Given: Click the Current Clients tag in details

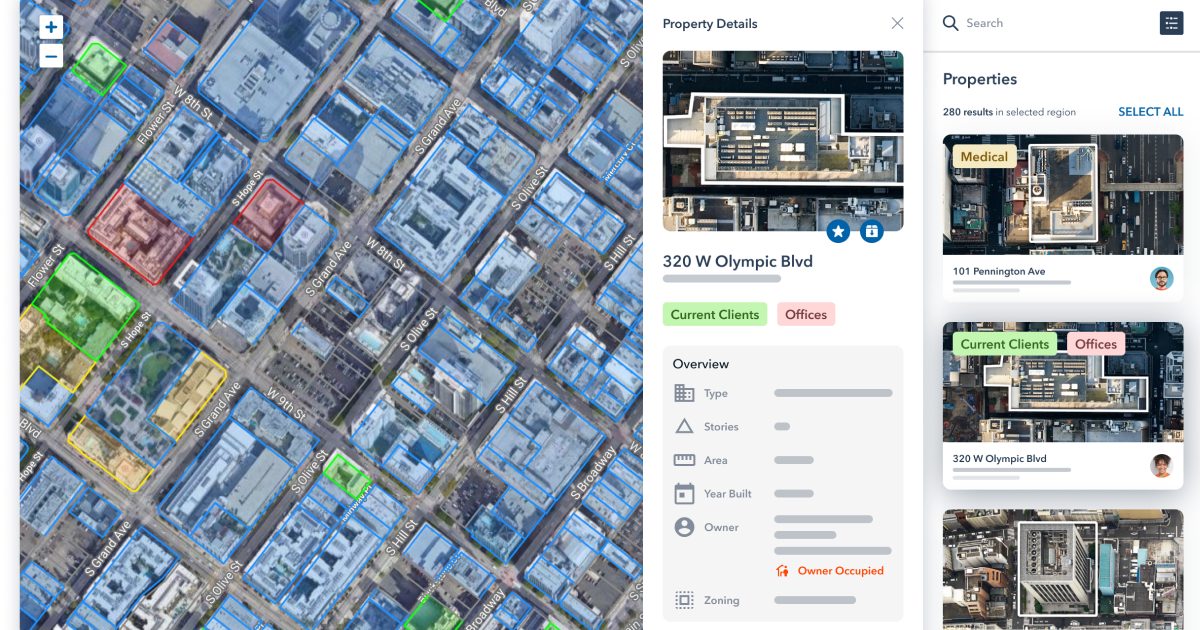Looking at the screenshot, I should (715, 314).
